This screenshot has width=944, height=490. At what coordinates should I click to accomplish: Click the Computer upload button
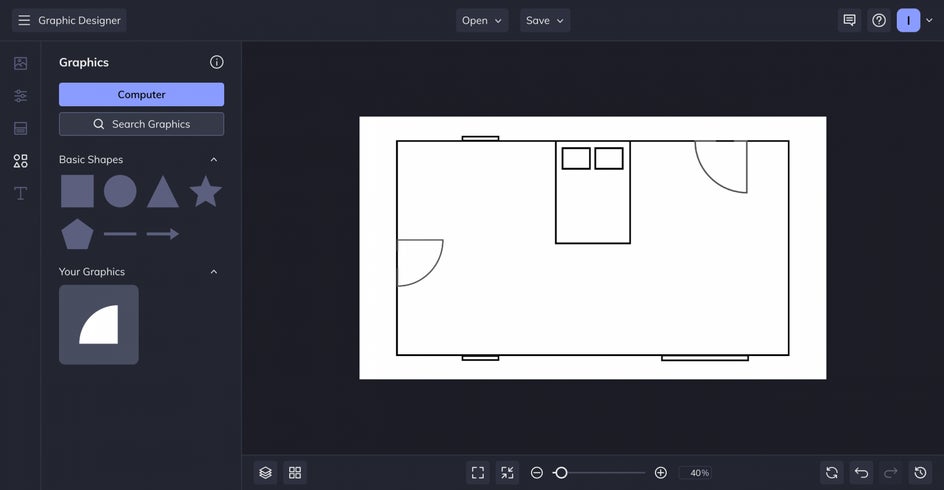[141, 95]
